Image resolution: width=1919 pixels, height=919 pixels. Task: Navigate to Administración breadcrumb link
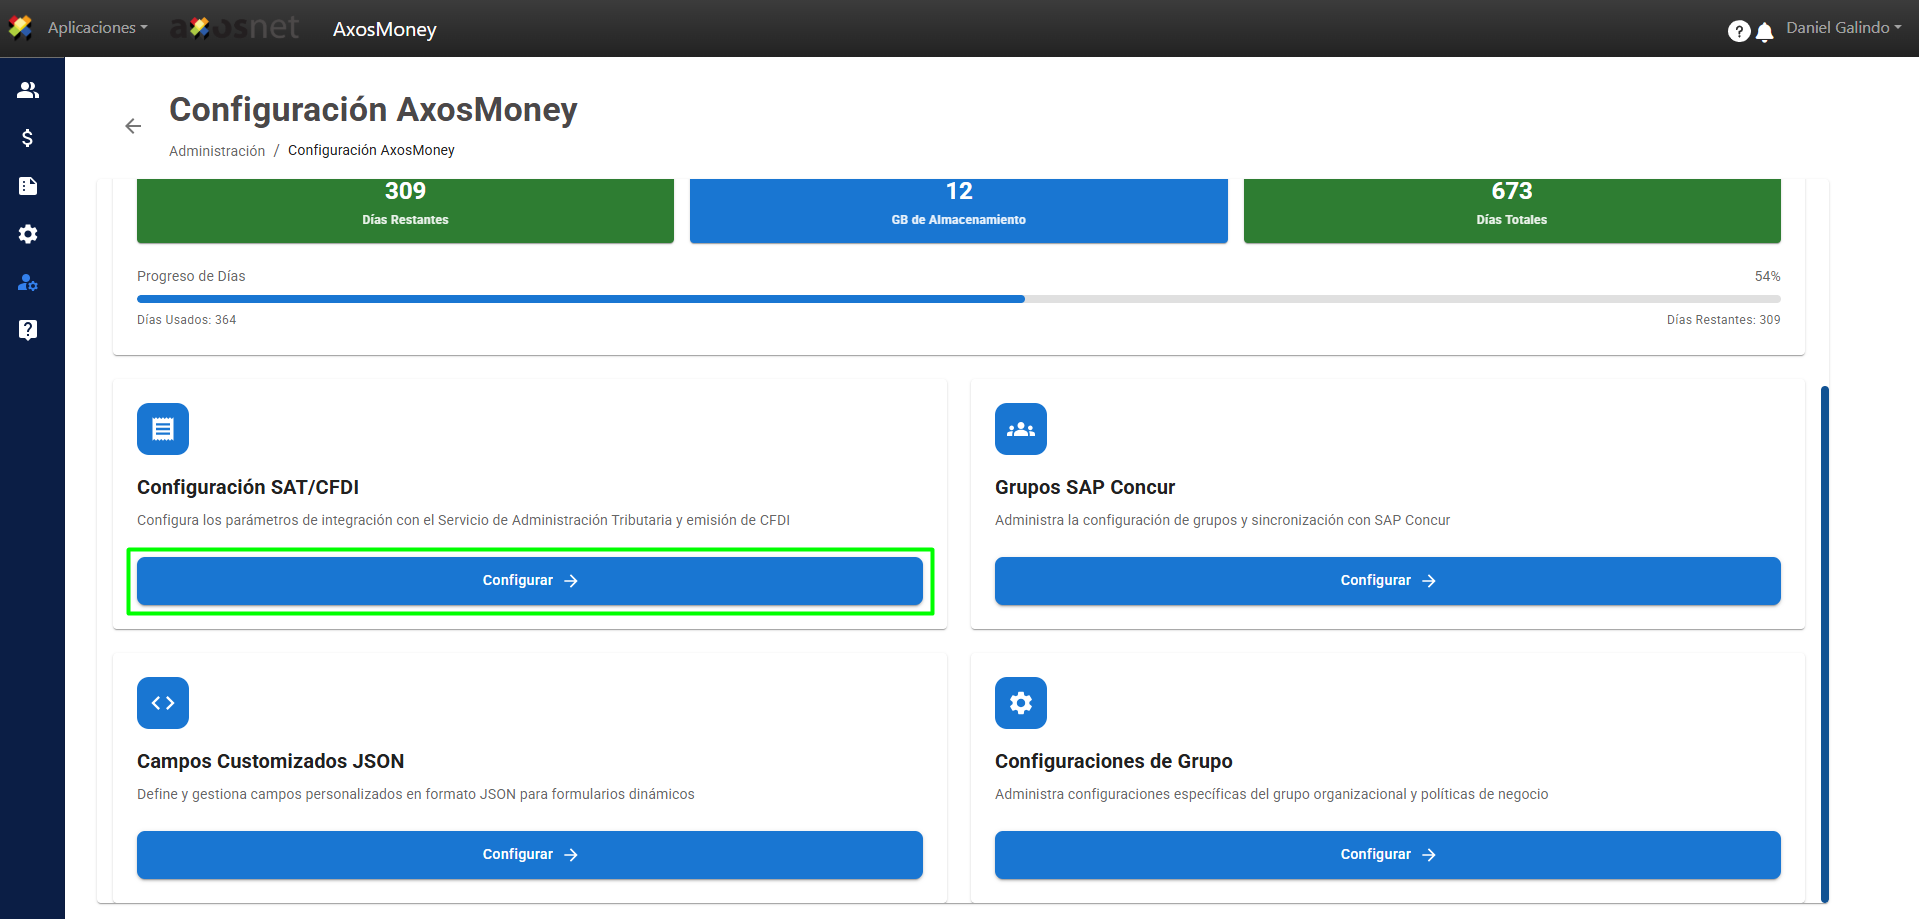pyautogui.click(x=217, y=151)
